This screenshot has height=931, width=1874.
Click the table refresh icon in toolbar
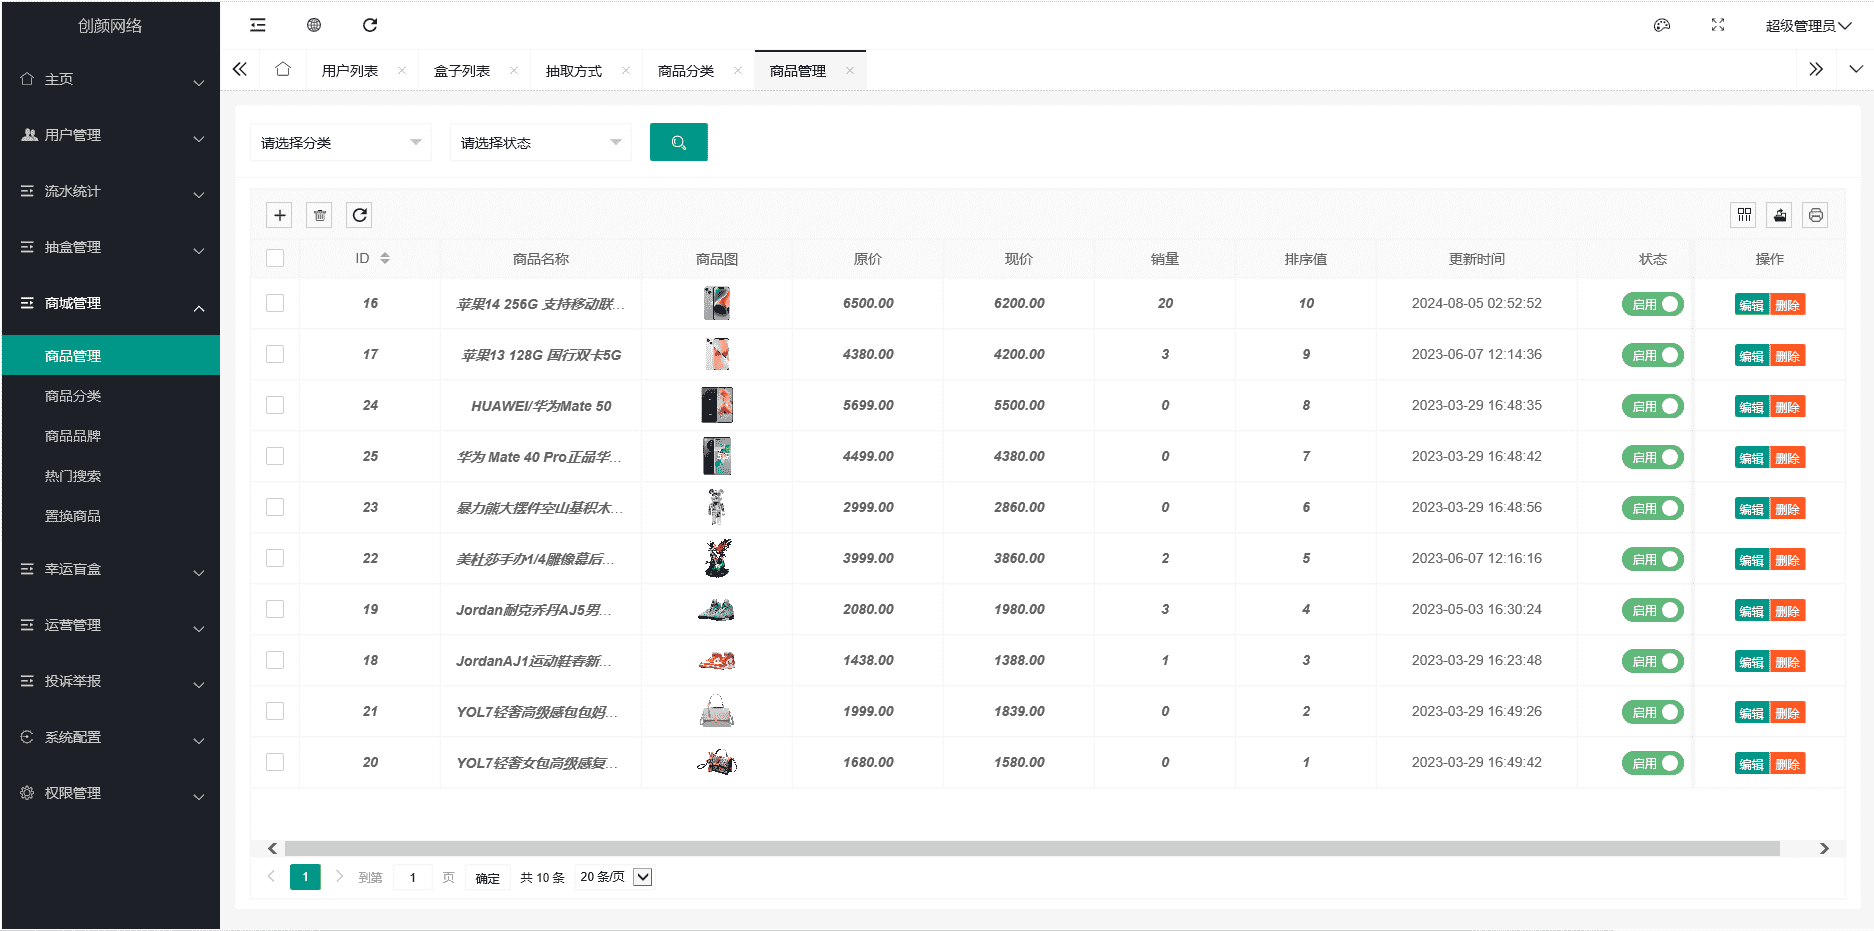pos(359,215)
